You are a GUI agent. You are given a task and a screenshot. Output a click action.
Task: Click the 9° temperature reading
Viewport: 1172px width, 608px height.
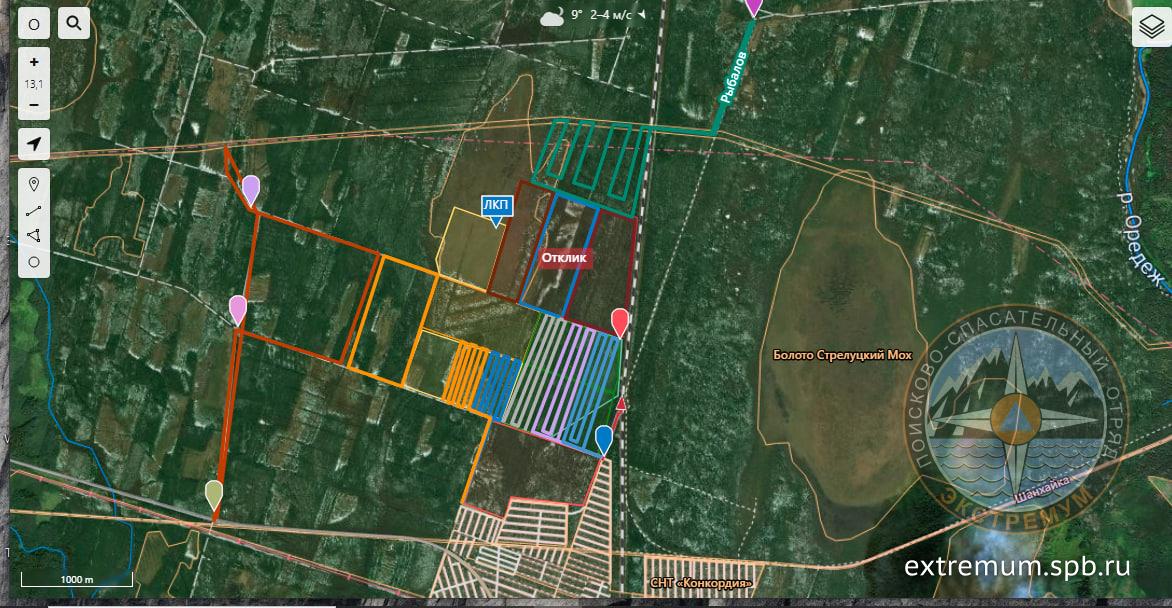[x=576, y=15]
